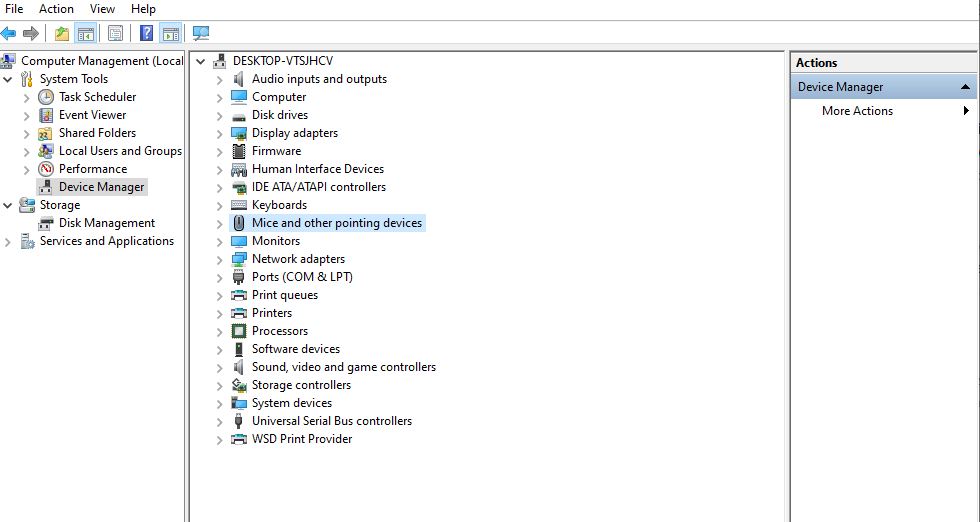Select the 'Processors' text

click(x=279, y=331)
